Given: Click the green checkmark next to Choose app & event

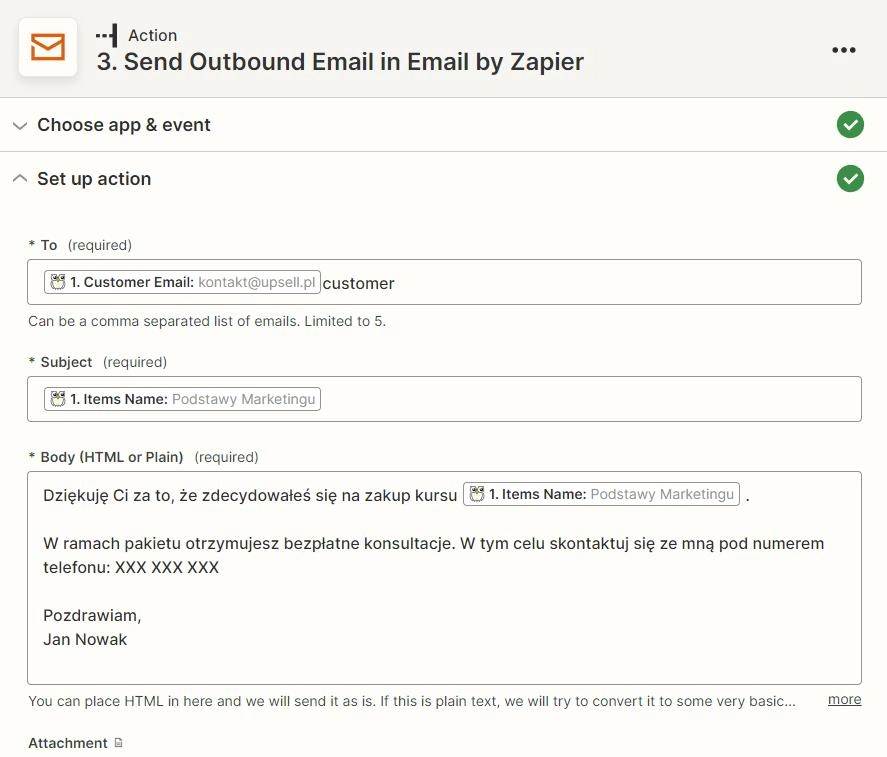Looking at the screenshot, I should click(x=850, y=124).
